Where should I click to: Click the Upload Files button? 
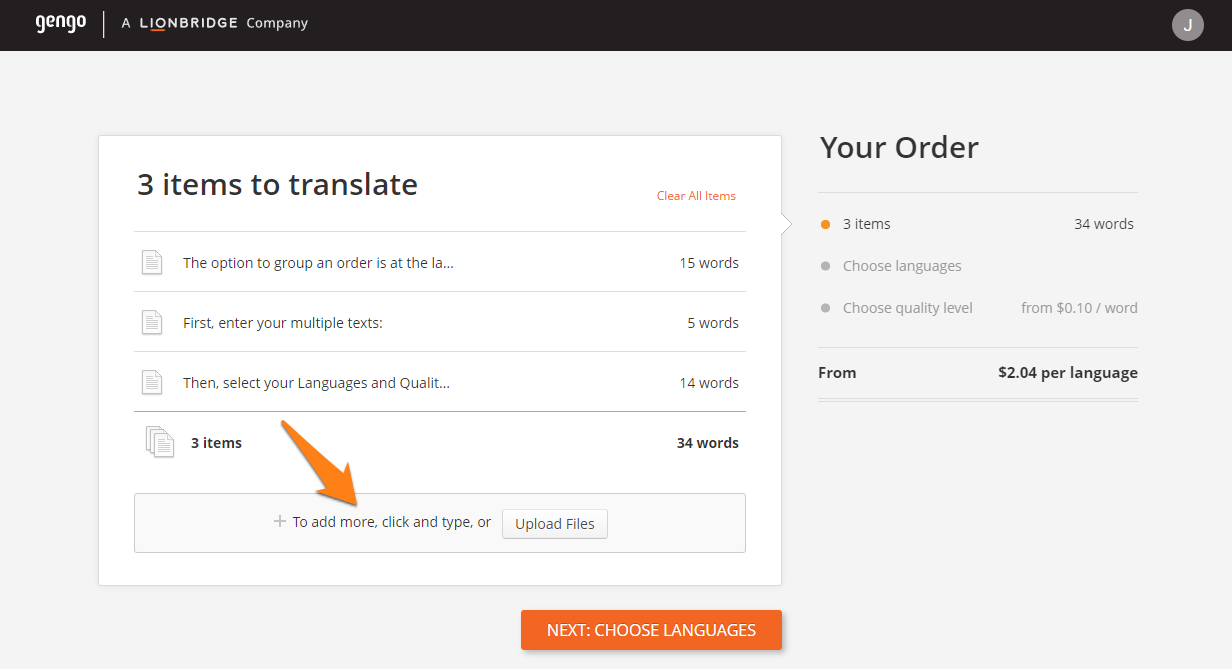555,524
